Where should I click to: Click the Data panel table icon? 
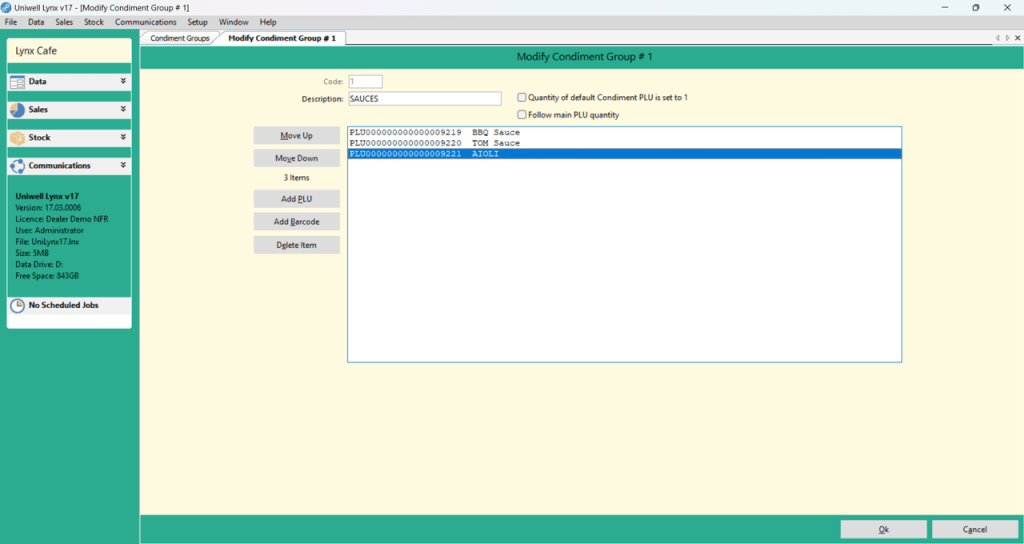pos(18,82)
